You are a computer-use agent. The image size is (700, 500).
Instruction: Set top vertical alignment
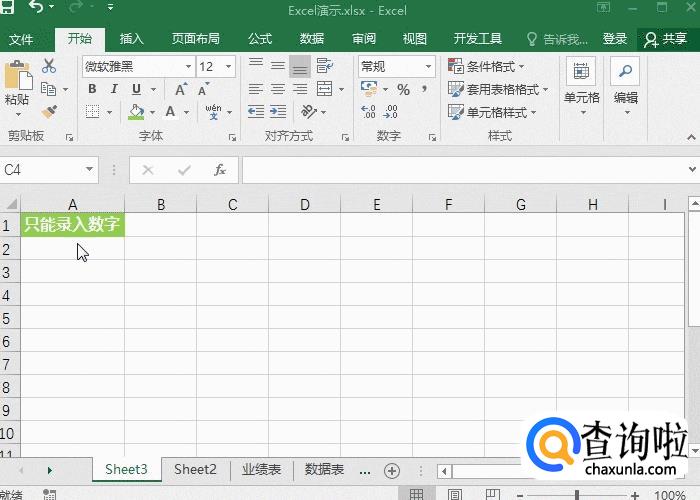(x=256, y=62)
